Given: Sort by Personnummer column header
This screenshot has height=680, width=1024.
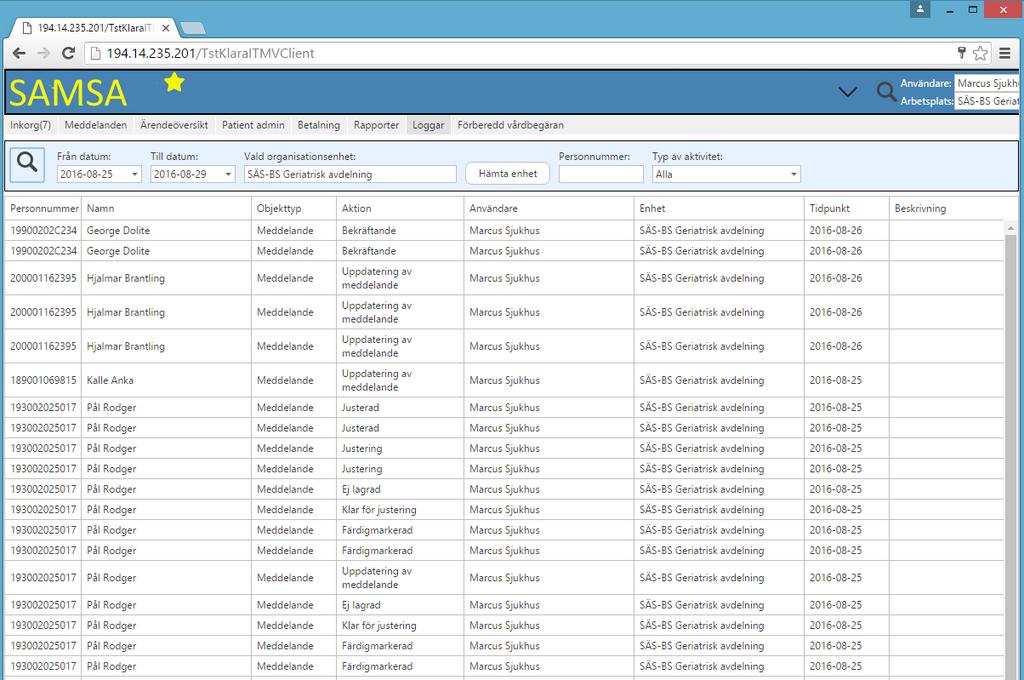Looking at the screenshot, I should (44, 208).
